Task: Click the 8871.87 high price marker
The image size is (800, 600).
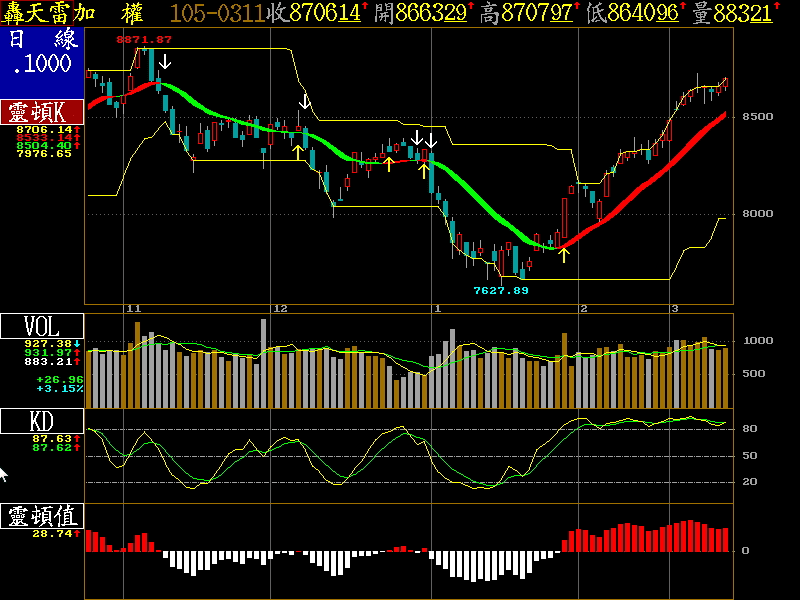Action: tap(144, 39)
